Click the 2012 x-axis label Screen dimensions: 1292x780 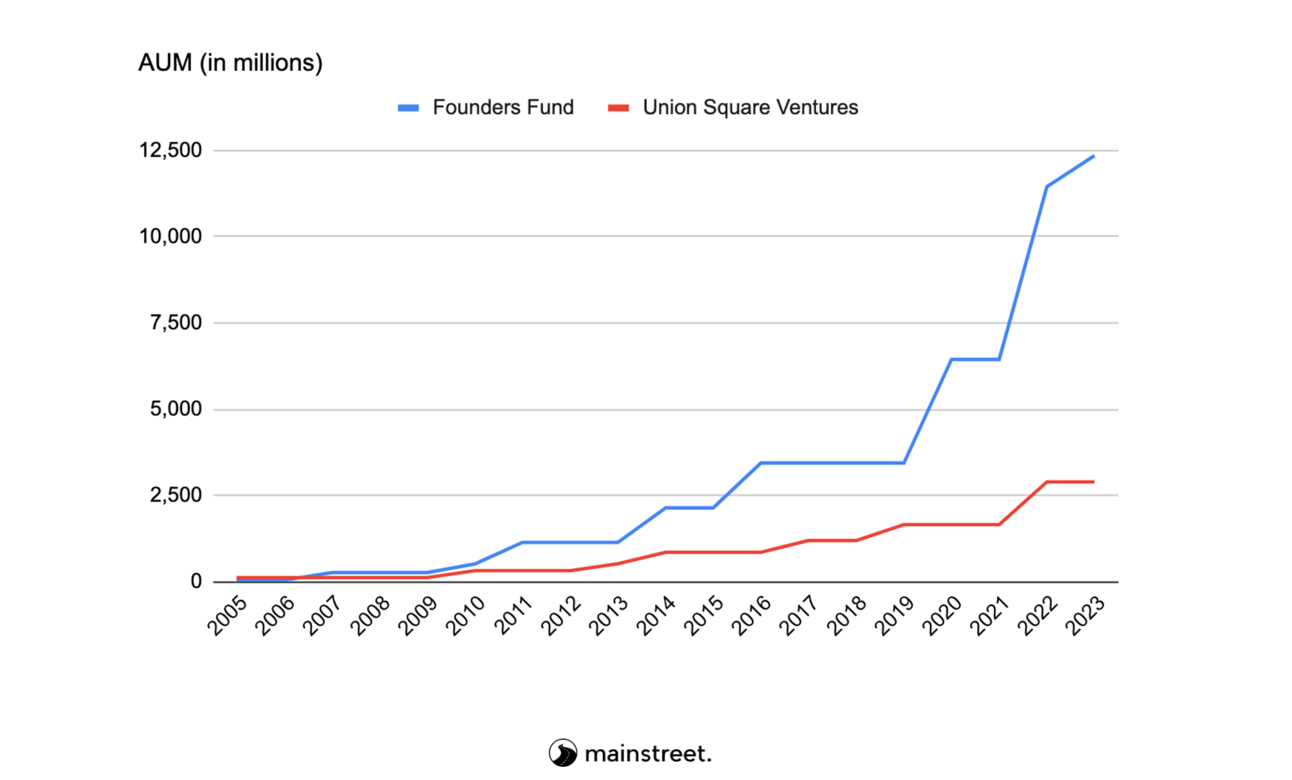562,614
